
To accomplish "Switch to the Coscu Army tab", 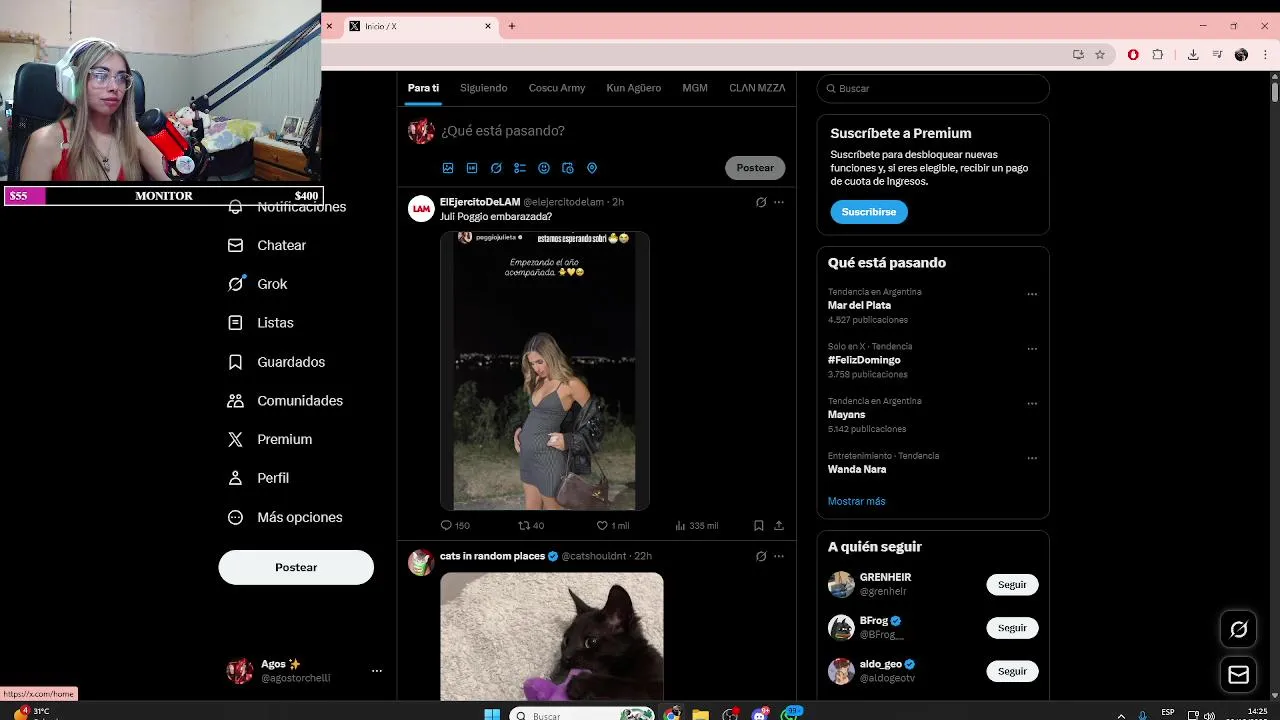I will click(557, 88).
